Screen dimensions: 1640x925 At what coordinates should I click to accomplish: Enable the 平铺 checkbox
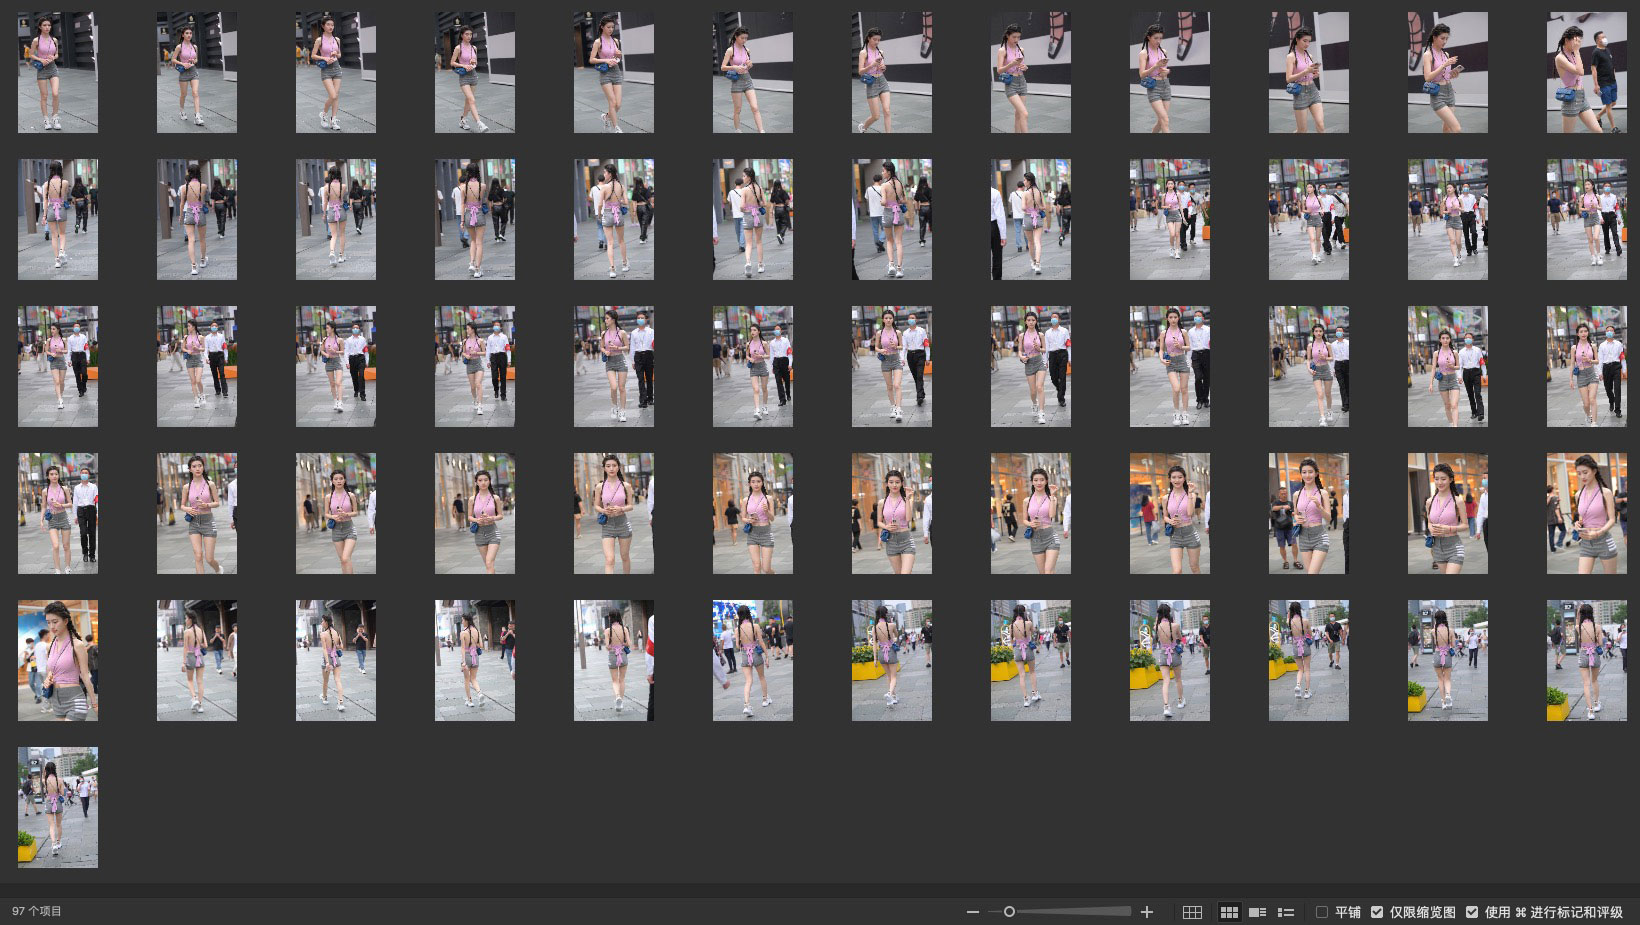[1322, 912]
